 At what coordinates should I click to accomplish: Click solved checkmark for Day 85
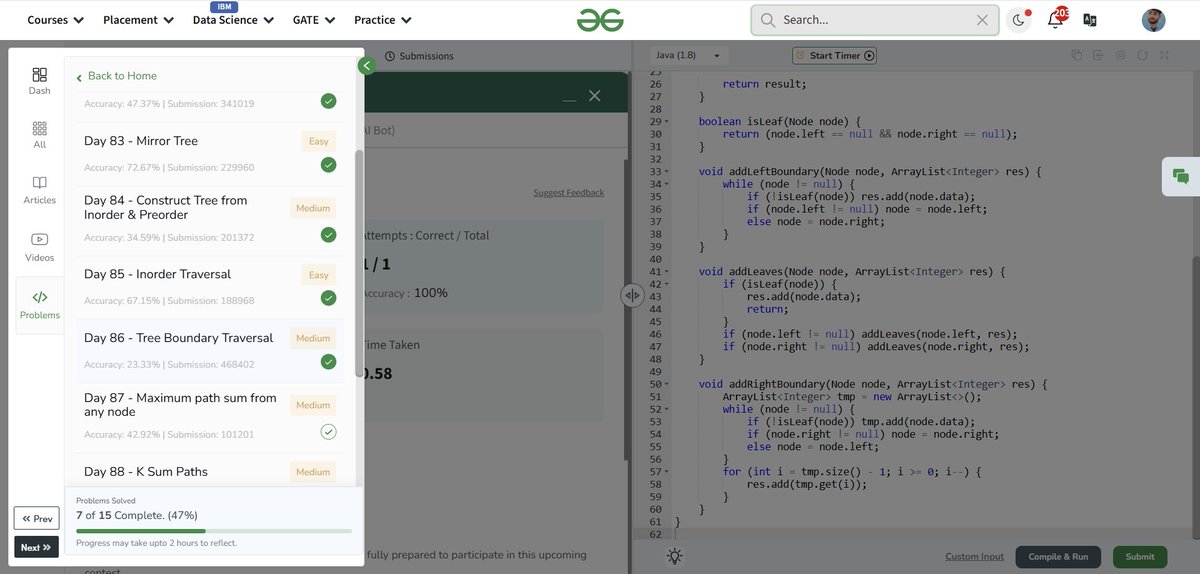[x=328, y=298]
